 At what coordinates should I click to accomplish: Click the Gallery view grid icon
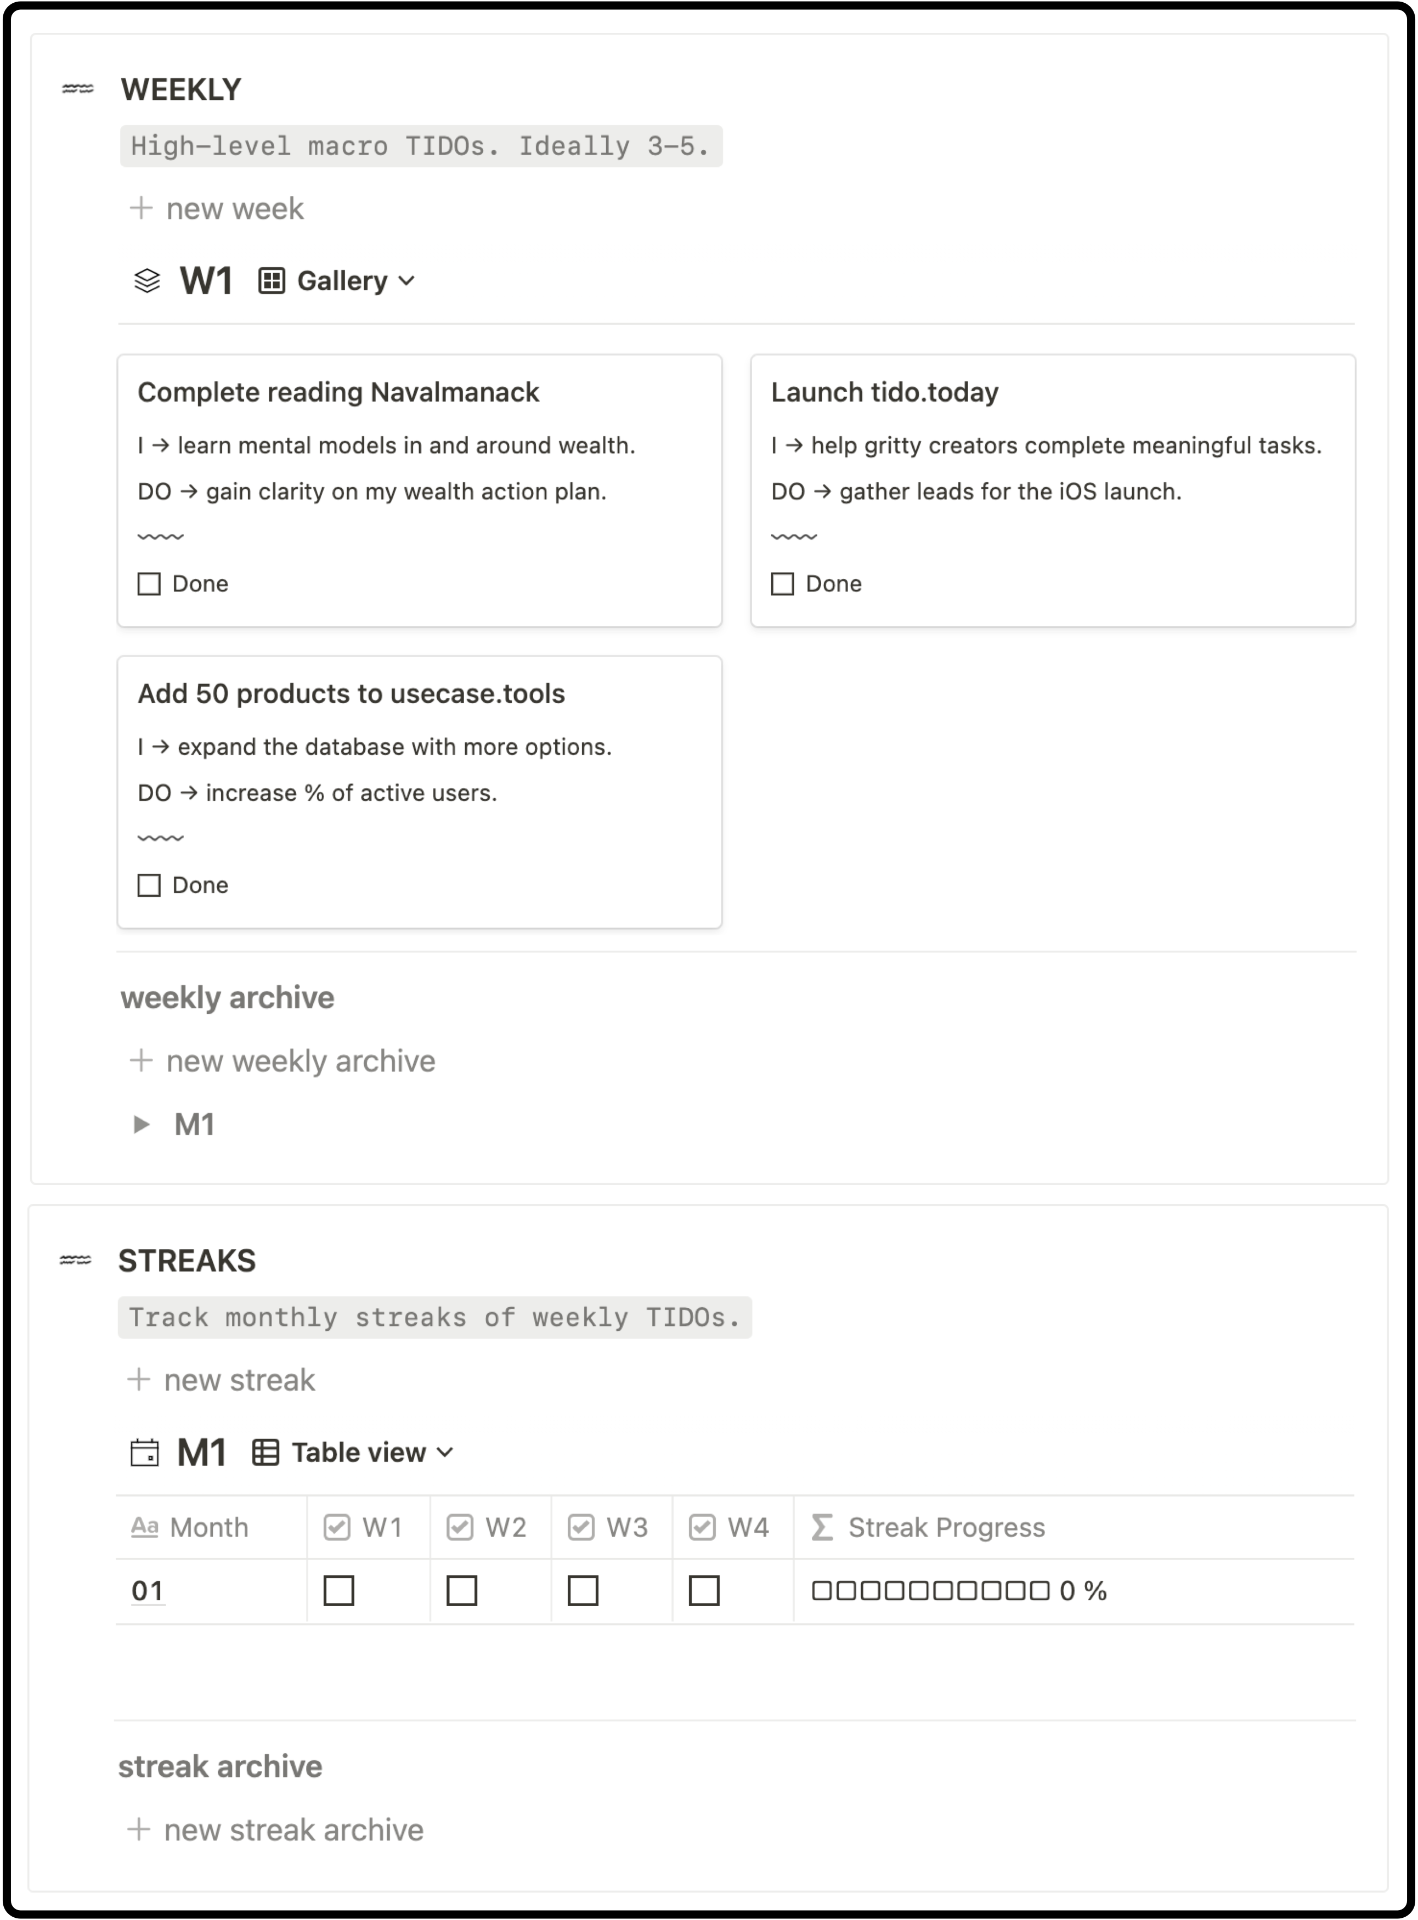click(x=271, y=281)
